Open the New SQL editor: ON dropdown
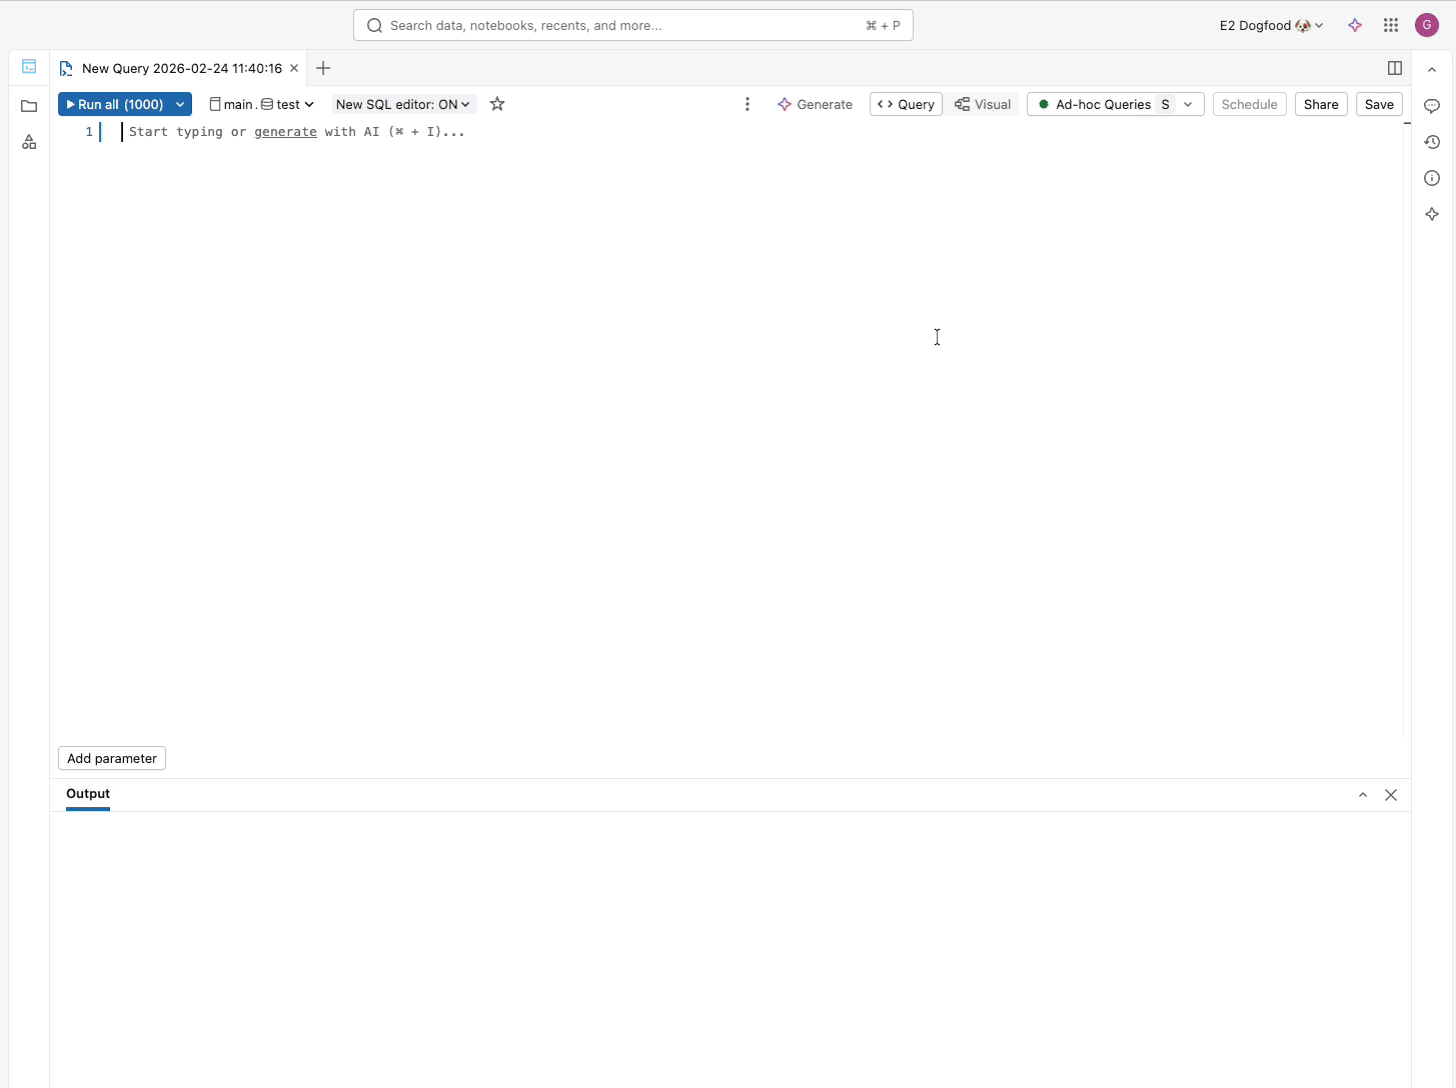The height and width of the screenshot is (1088, 1456). coord(404,104)
